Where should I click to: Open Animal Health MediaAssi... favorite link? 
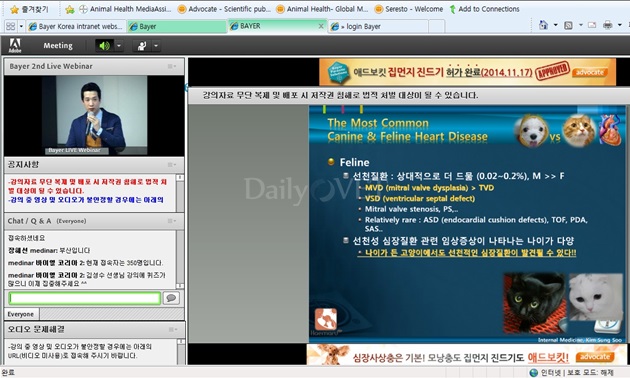[125, 9]
